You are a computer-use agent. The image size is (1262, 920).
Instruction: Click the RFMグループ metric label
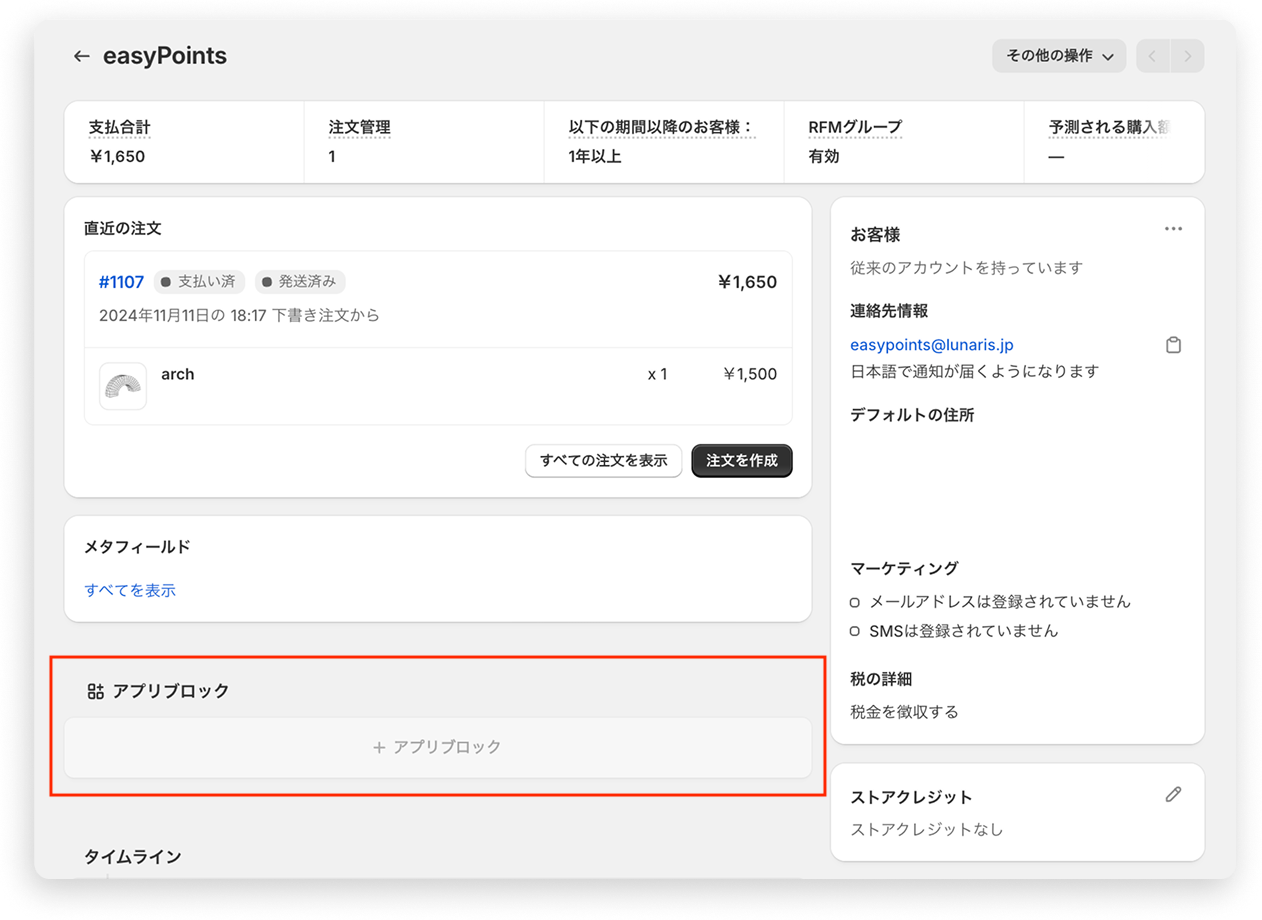[x=855, y=128]
